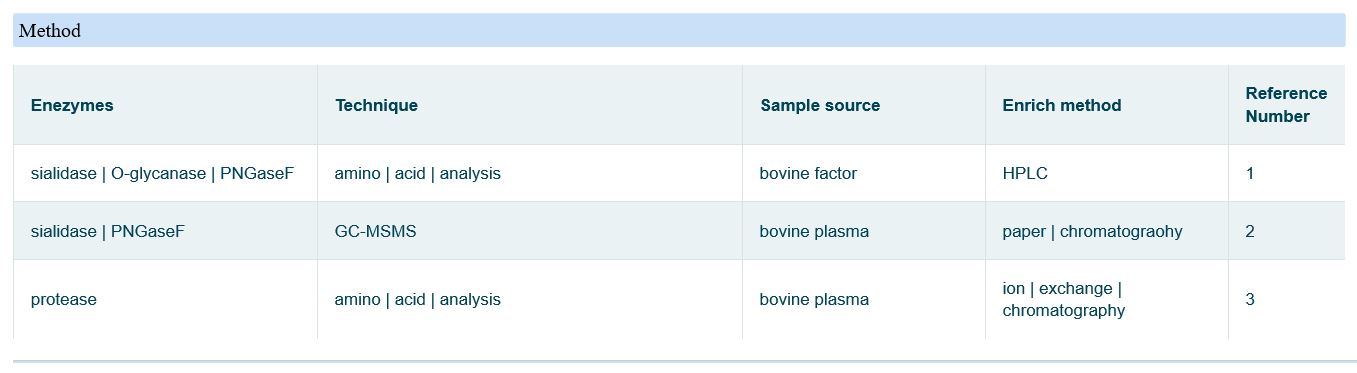Select the Sample source column header

tap(820, 105)
